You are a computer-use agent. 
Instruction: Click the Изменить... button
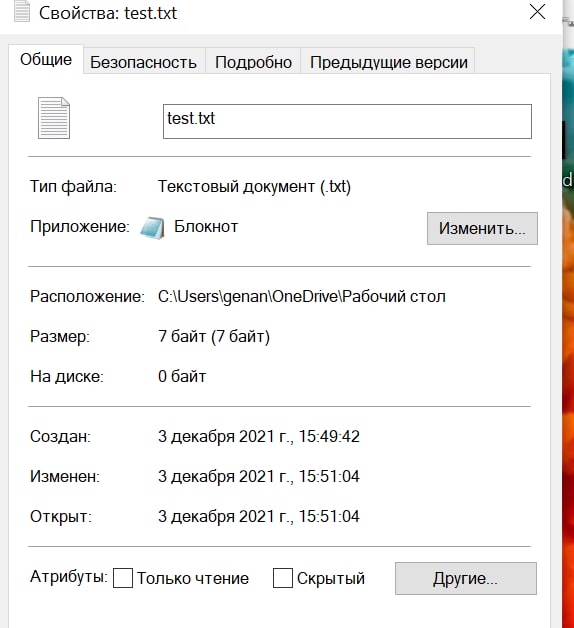[x=482, y=228]
